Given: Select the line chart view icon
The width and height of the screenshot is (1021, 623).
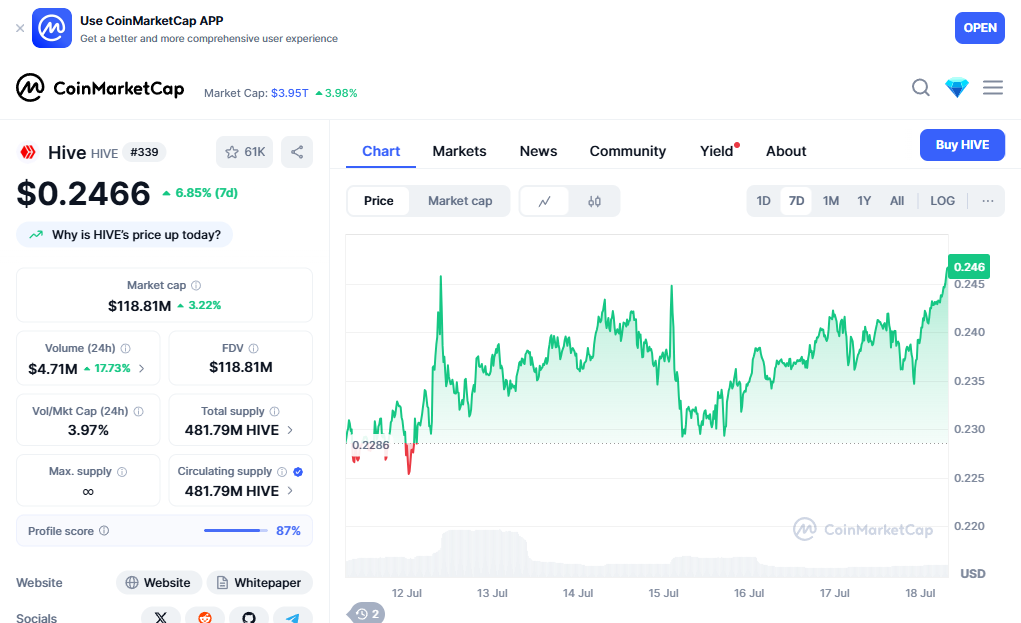Looking at the screenshot, I should point(545,201).
